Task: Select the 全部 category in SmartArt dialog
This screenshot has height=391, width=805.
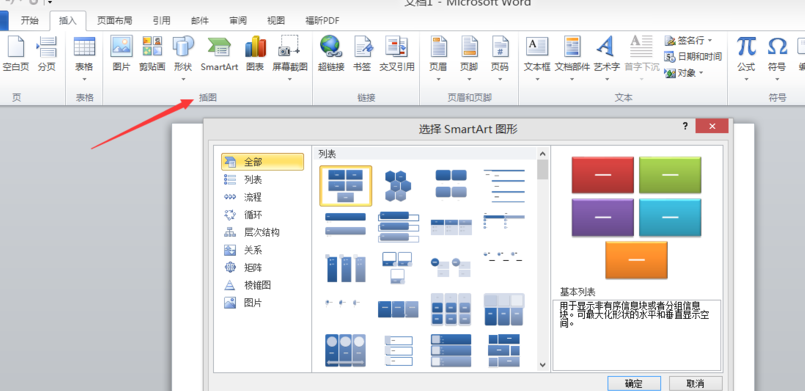Action: coord(262,162)
